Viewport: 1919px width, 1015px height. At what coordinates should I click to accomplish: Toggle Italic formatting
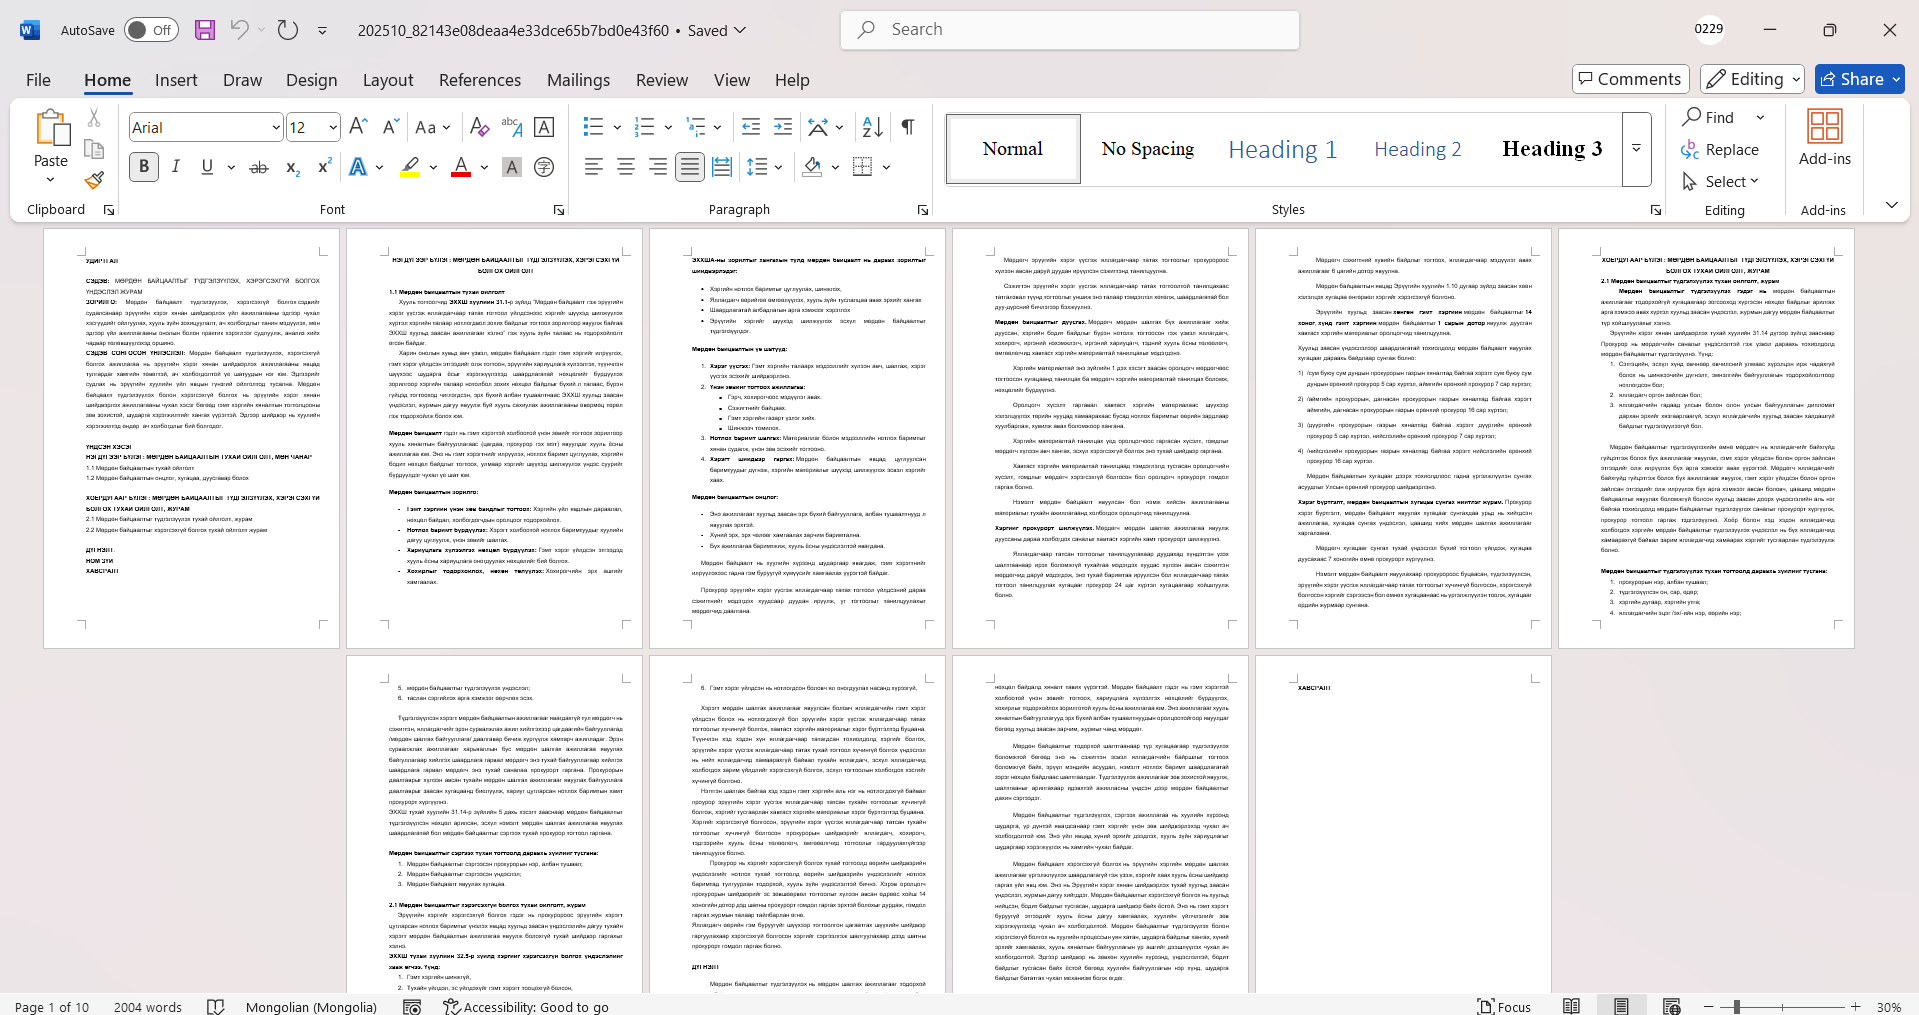click(176, 167)
